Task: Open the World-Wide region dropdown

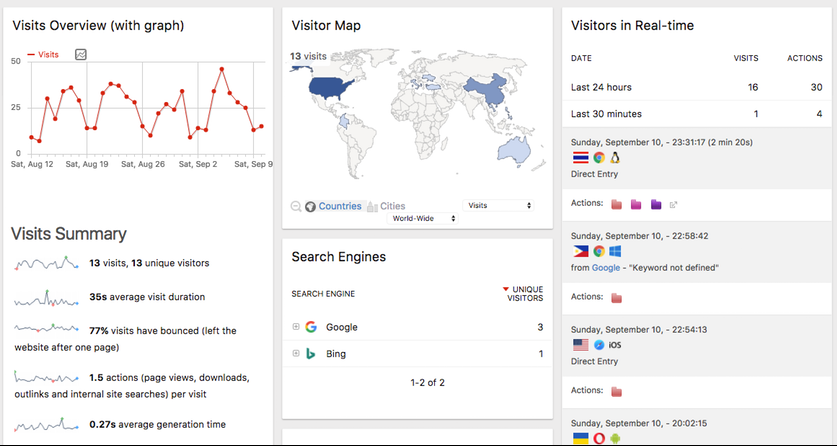Action: 422,218
